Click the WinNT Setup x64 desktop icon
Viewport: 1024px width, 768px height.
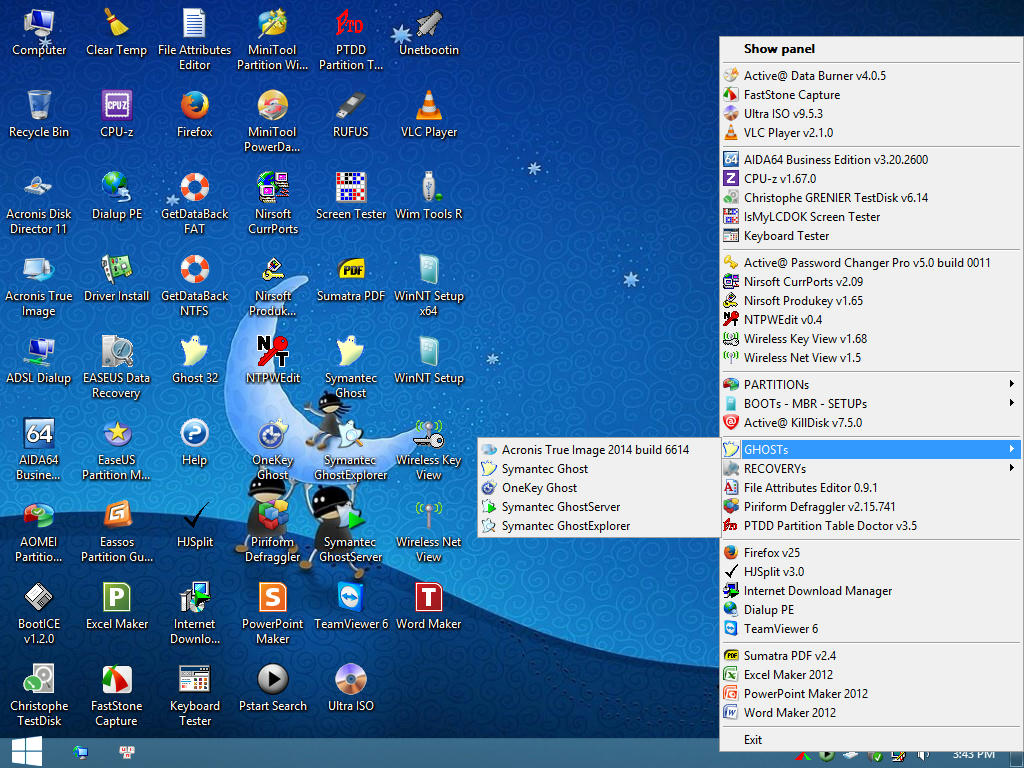click(x=429, y=285)
